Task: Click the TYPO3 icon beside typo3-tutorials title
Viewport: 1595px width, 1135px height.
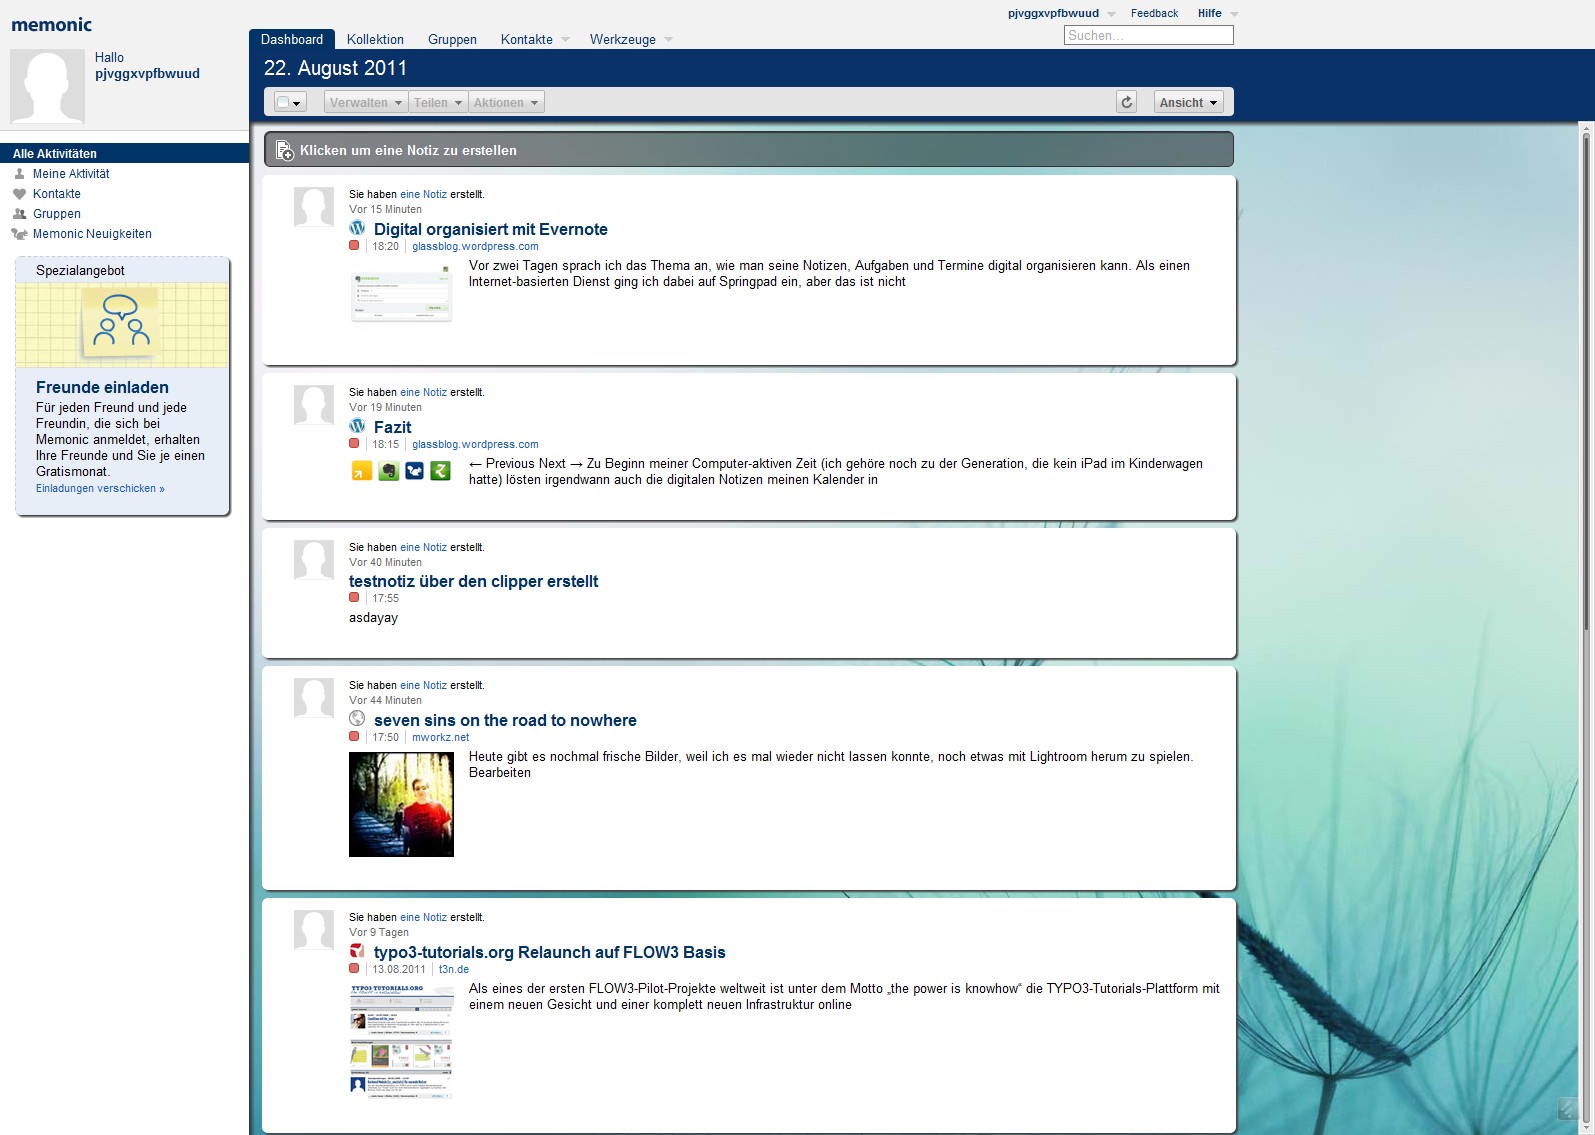Action: 357,951
